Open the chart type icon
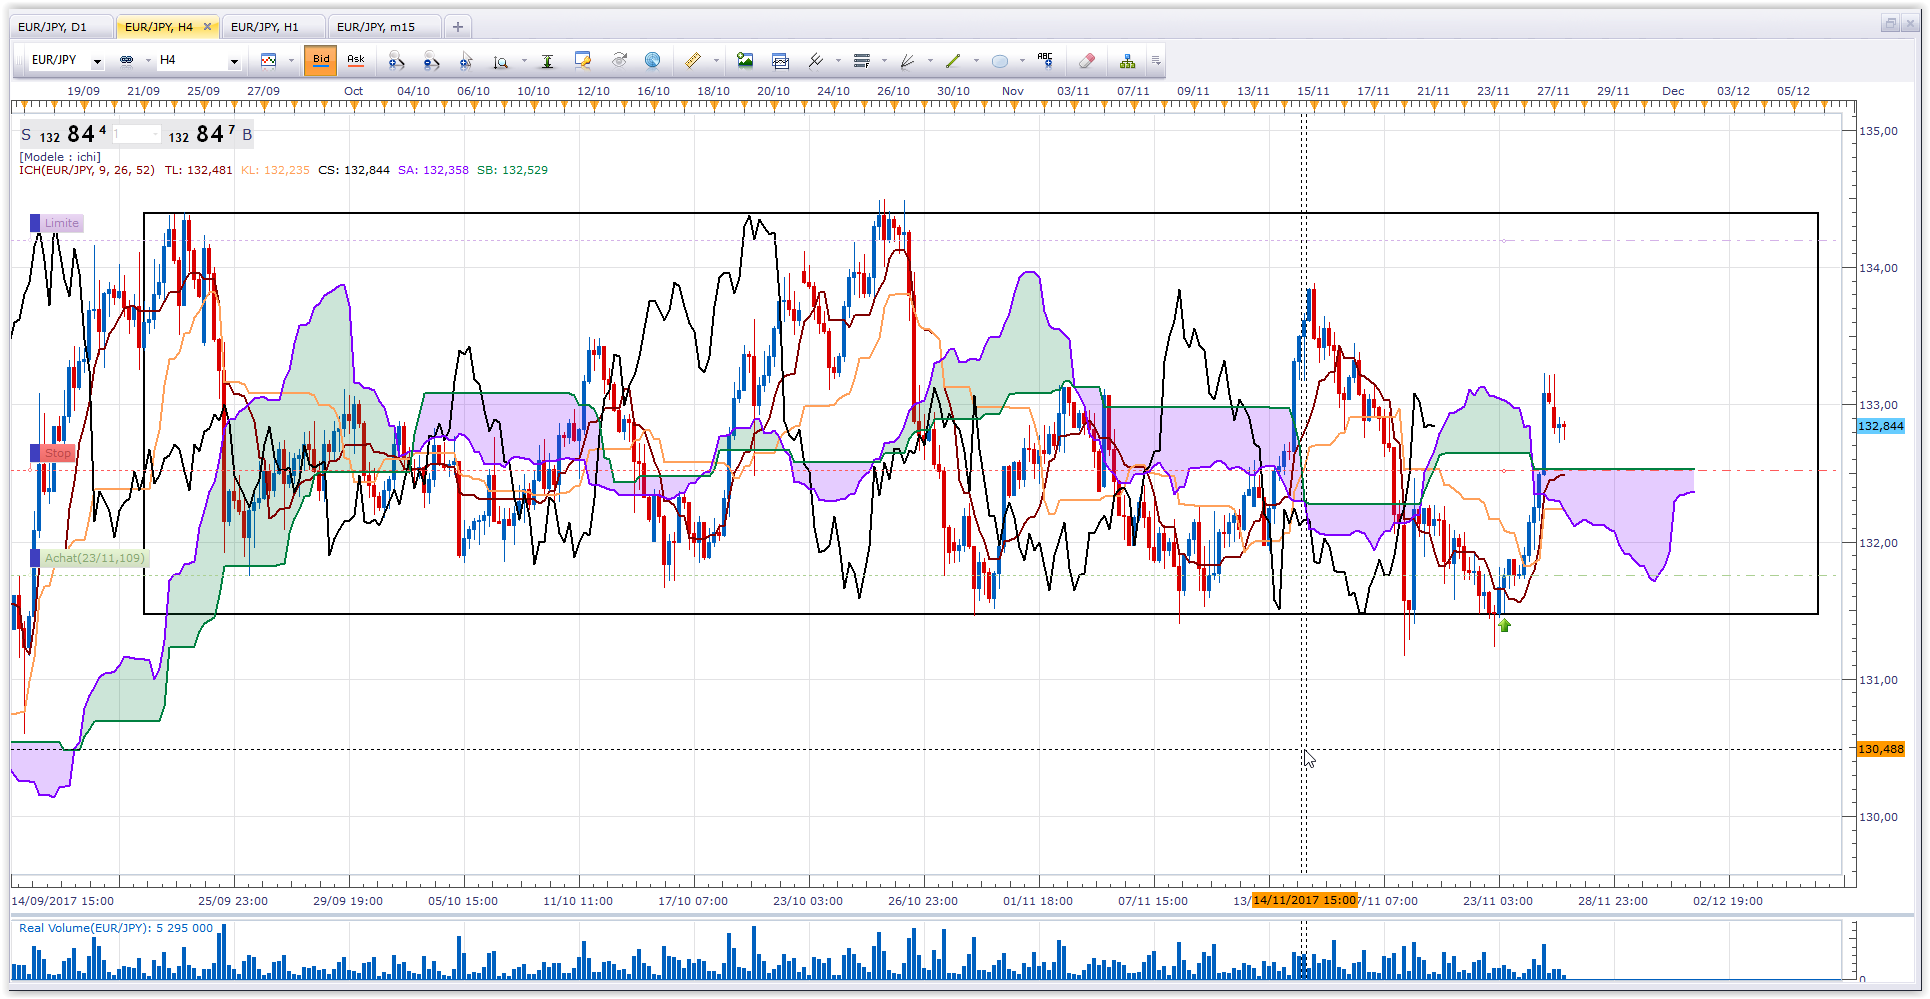Image resolution: width=1930 pixels, height=999 pixels. [x=268, y=61]
